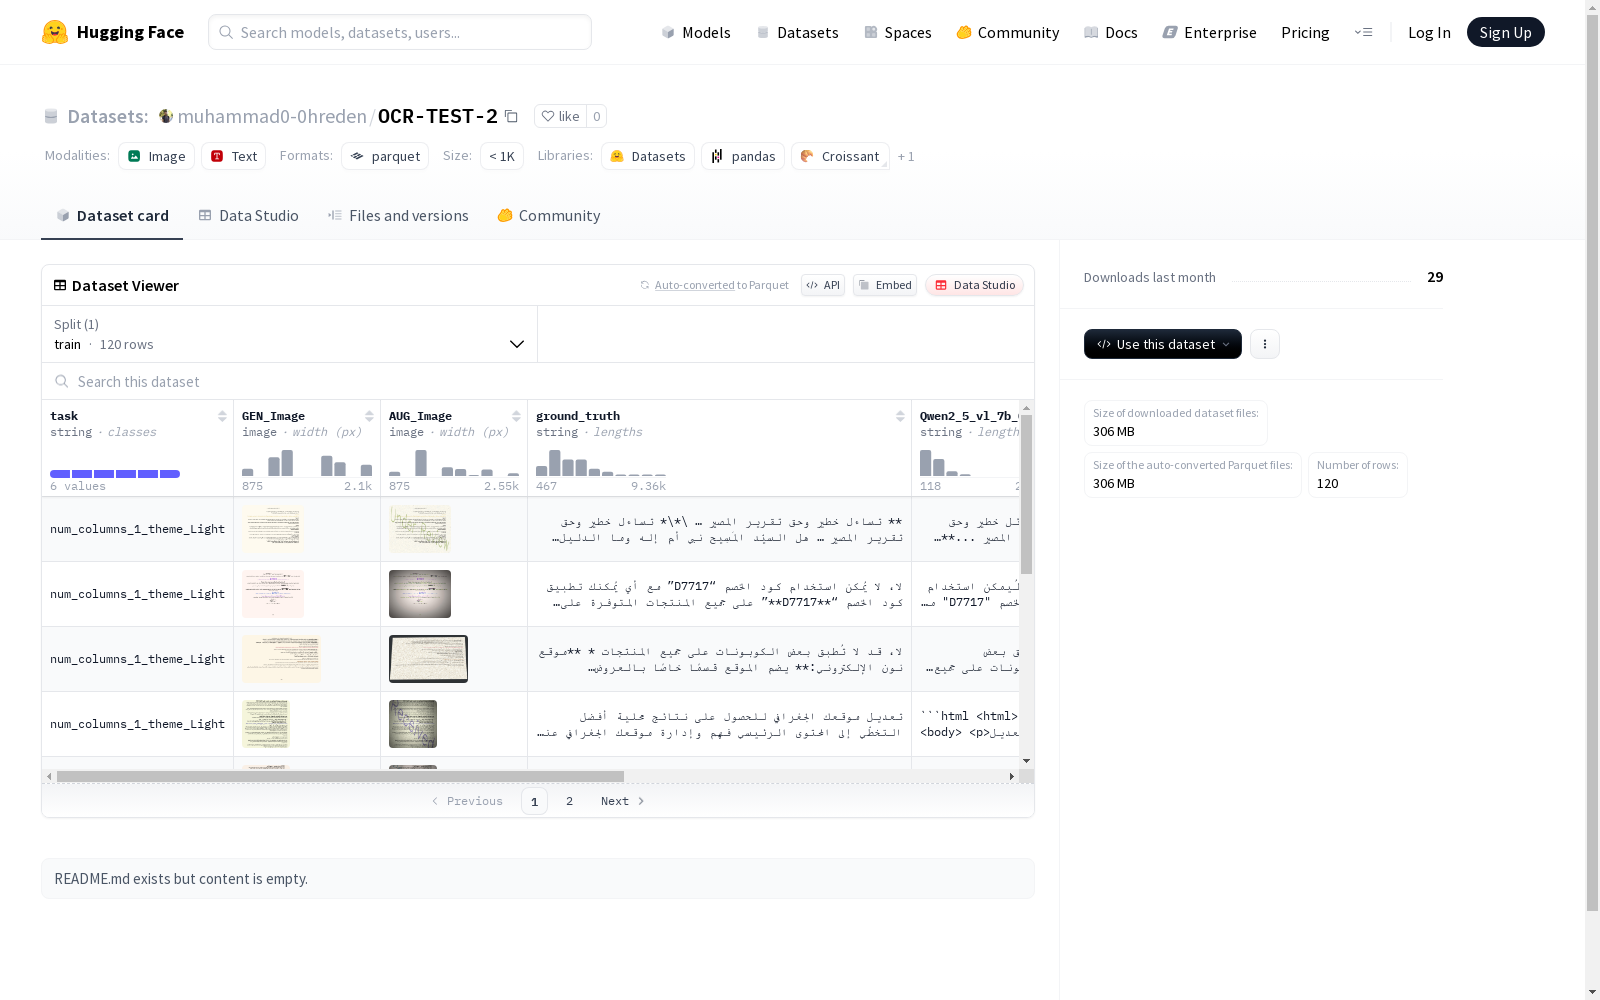Image resolution: width=1600 pixels, height=1000 pixels.
Task: Click the GEN_Image width histogram
Action: (307, 463)
